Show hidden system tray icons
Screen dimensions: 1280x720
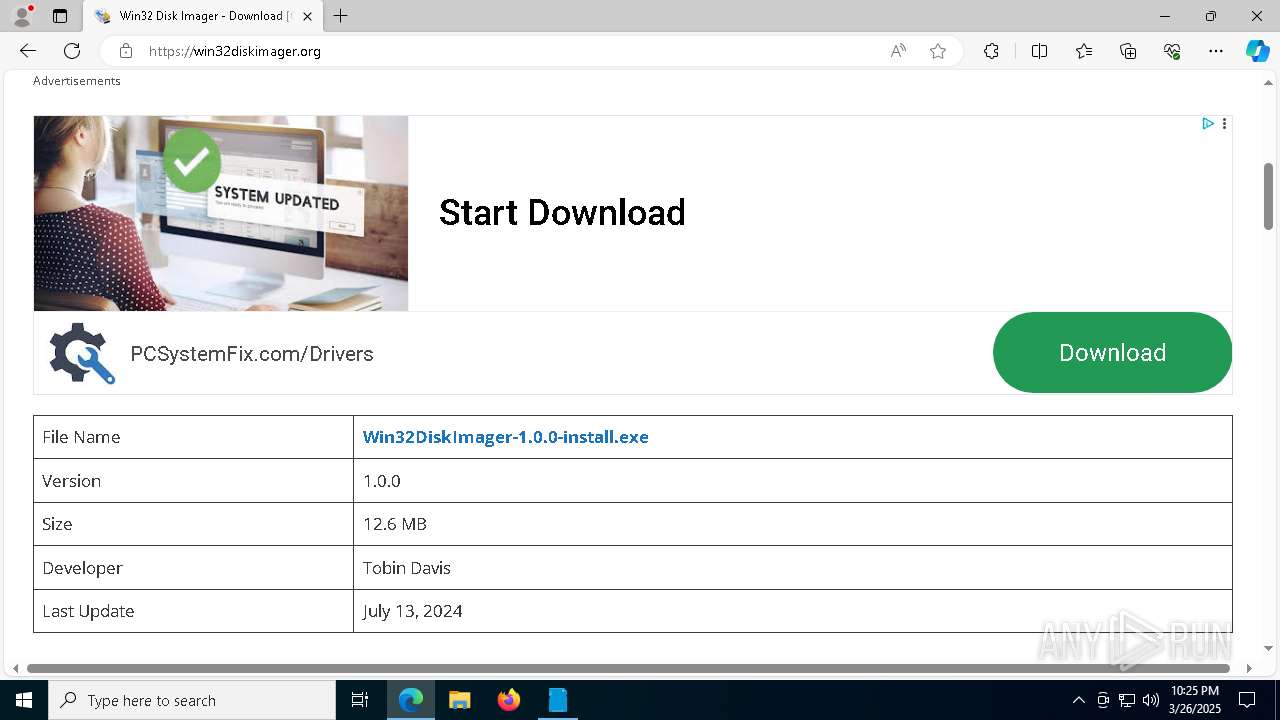[x=1078, y=700]
